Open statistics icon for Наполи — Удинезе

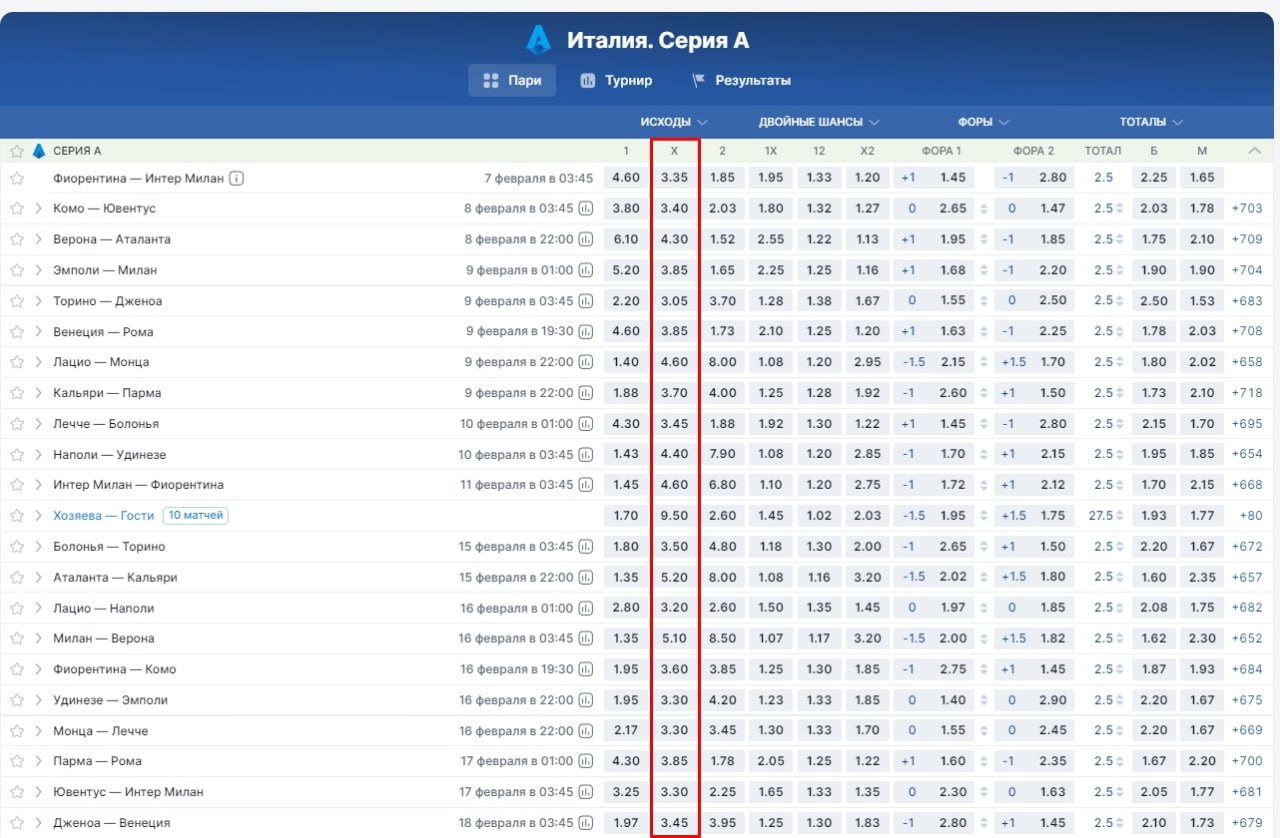click(x=586, y=454)
